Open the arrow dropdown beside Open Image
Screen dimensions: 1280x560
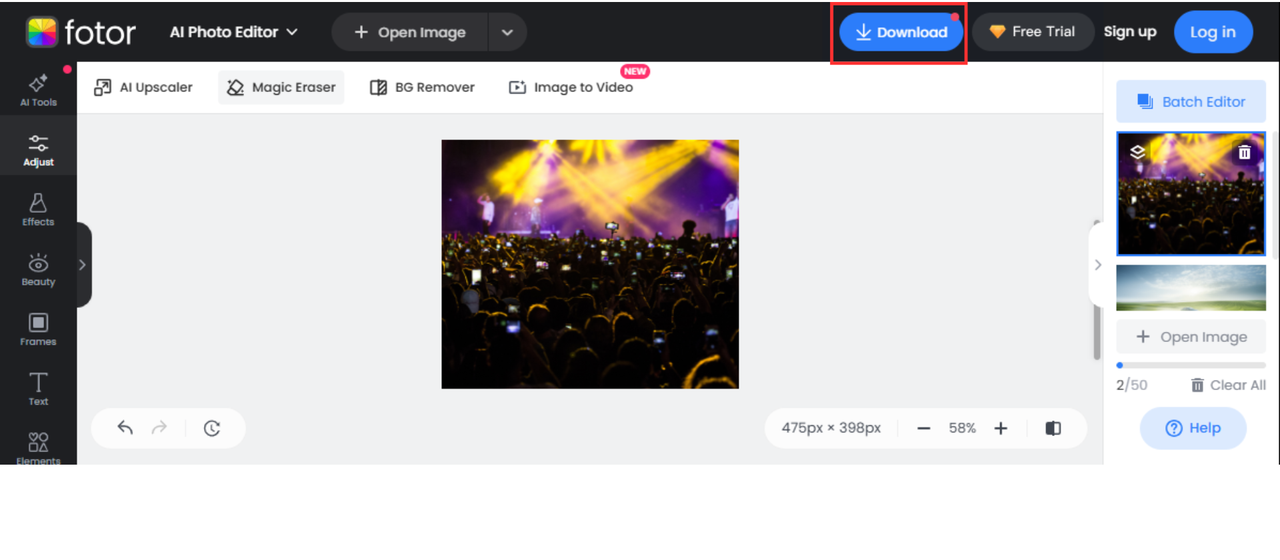pos(507,32)
